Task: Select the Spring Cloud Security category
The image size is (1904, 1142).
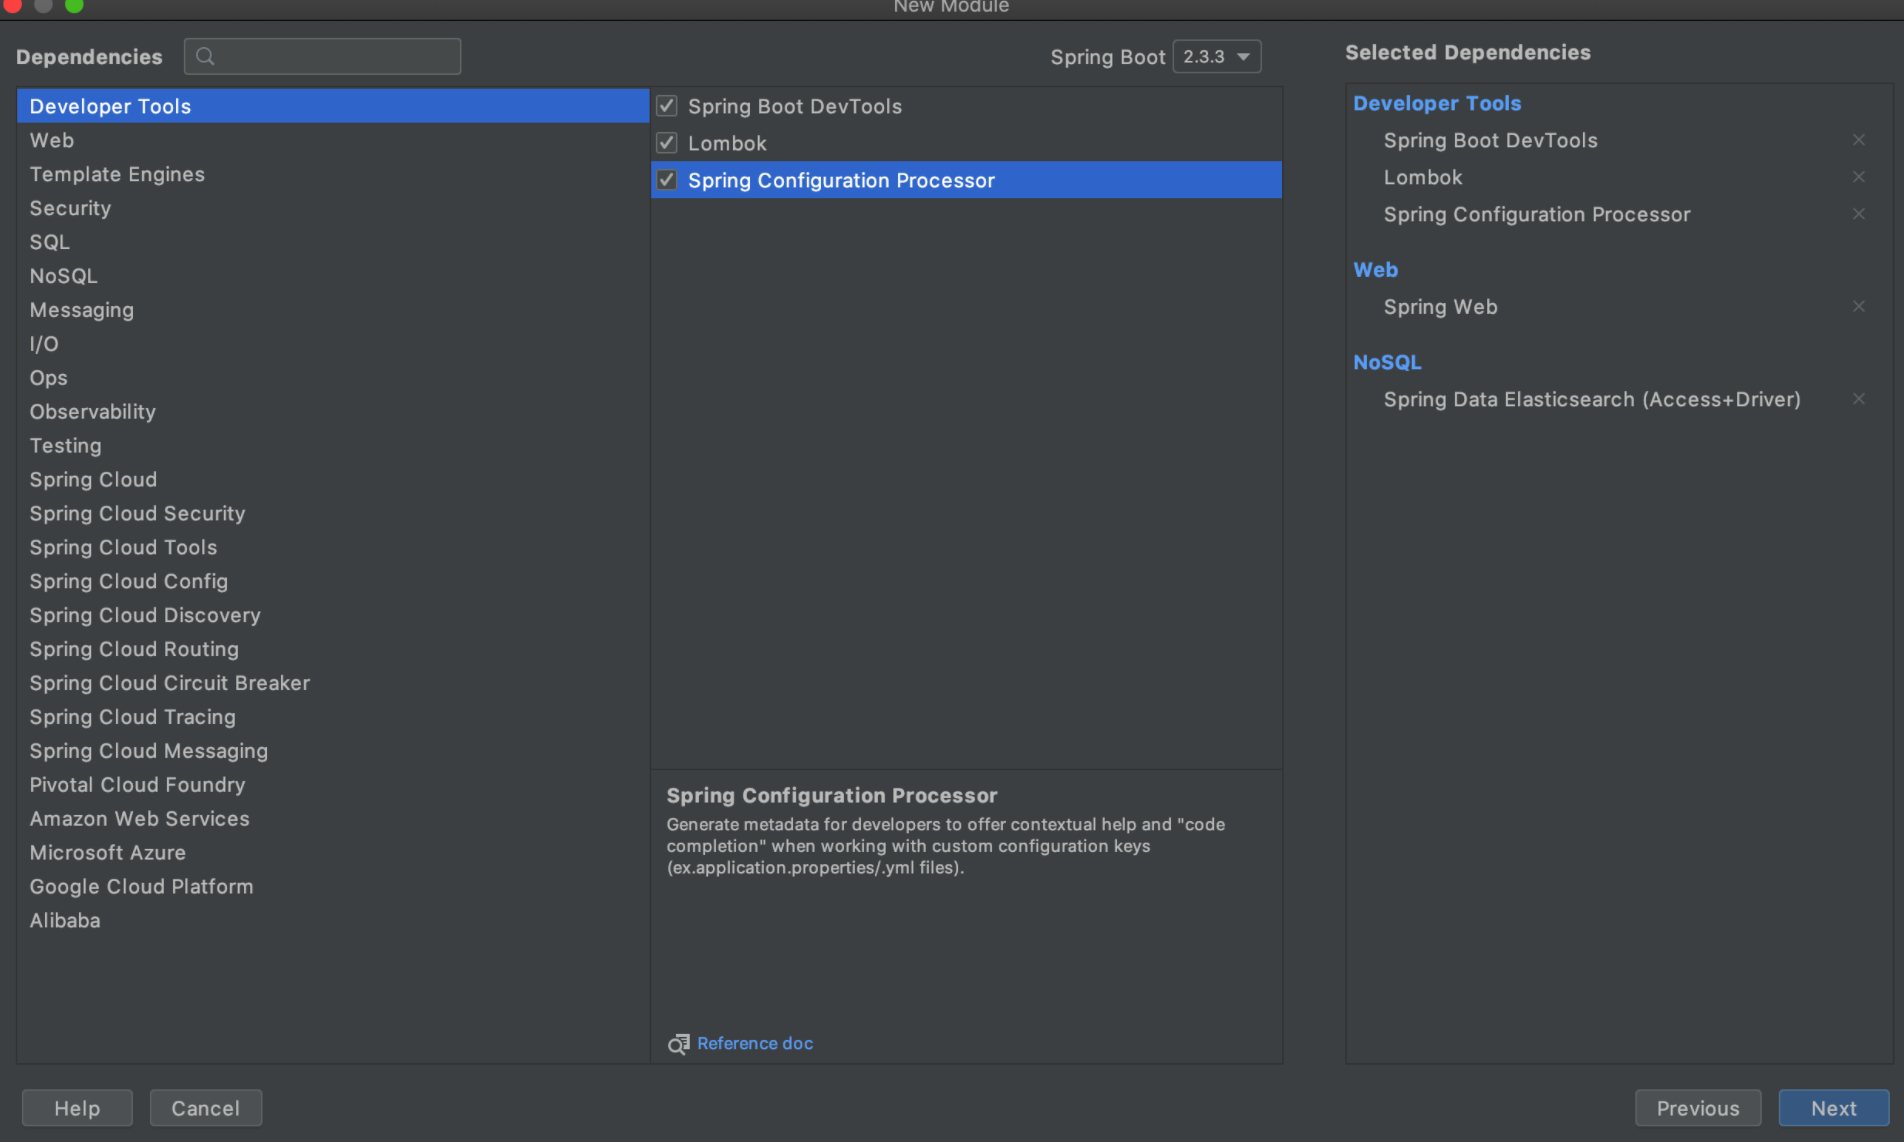Action: (x=333, y=514)
